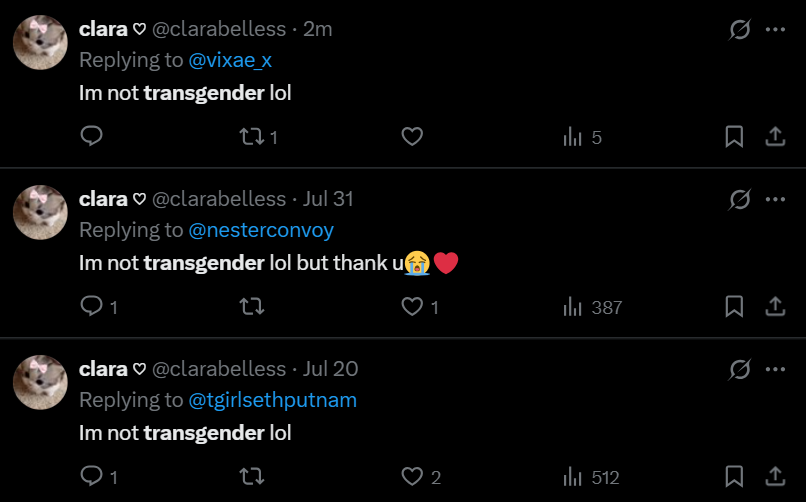This screenshot has width=806, height=502.
Task: Reply to the Jul 31 tweet
Action: pyautogui.click(x=92, y=307)
